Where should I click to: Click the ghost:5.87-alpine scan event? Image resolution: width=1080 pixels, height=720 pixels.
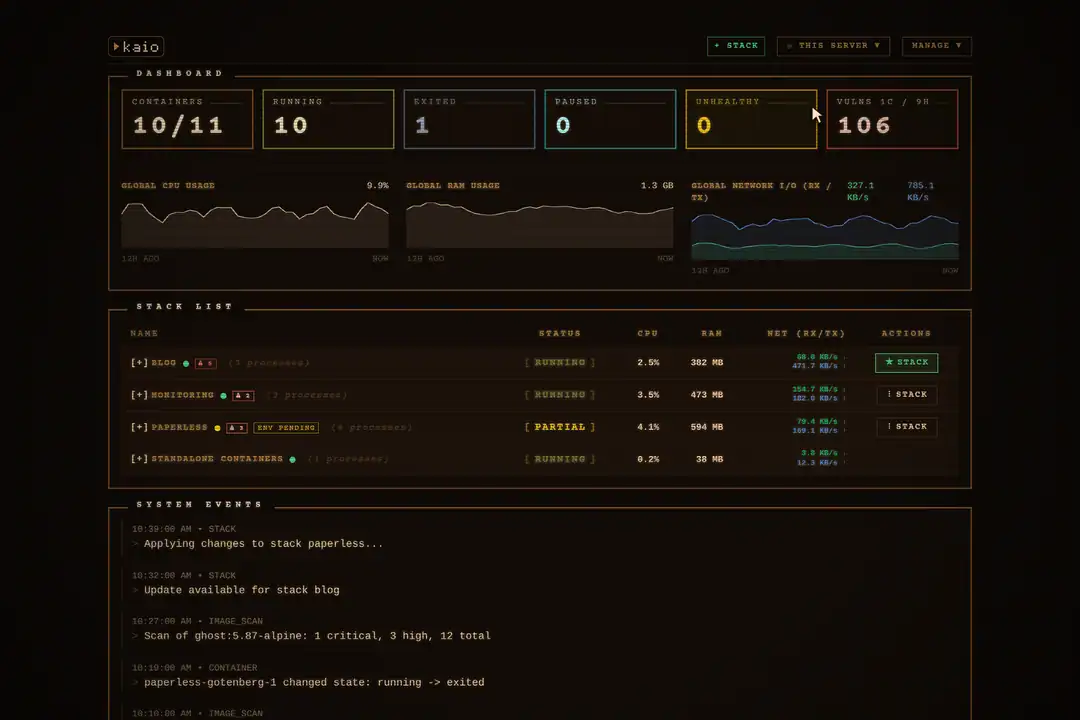(x=318, y=636)
